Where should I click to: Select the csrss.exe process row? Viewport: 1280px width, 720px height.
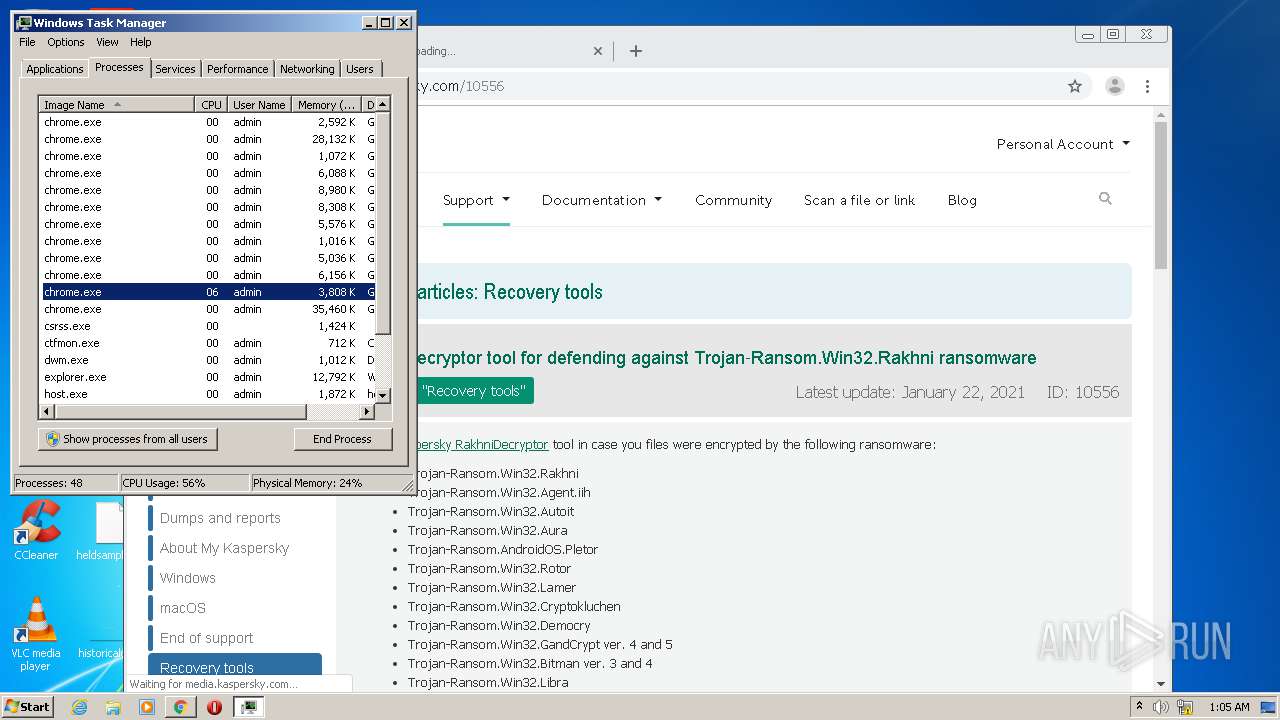coord(207,326)
